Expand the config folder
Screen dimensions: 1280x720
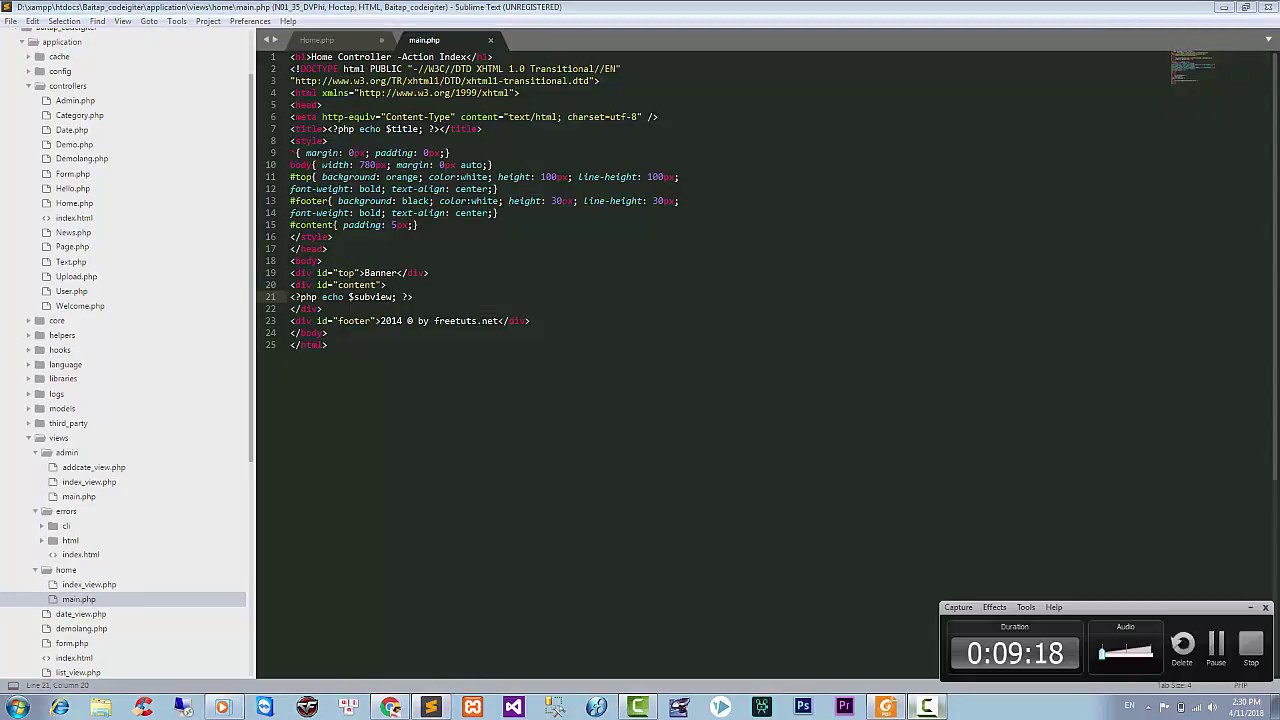point(28,71)
